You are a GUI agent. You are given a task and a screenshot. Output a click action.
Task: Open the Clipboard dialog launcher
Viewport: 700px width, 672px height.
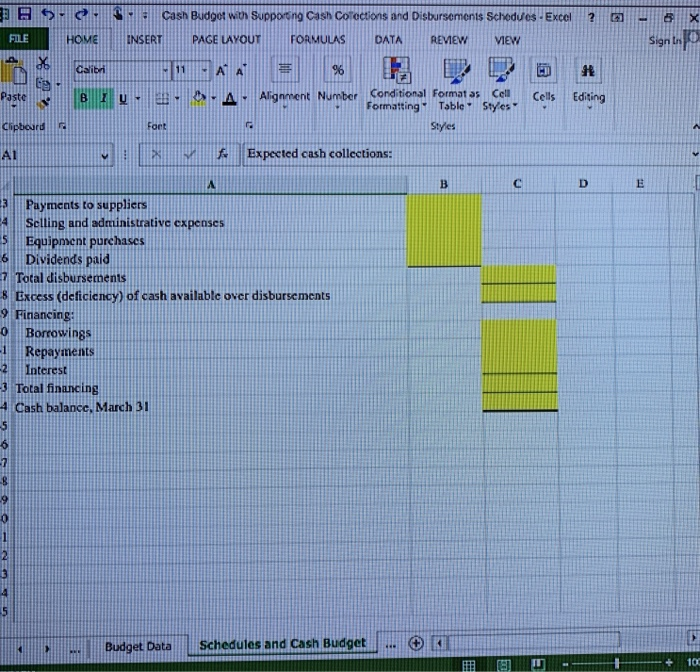[62, 126]
